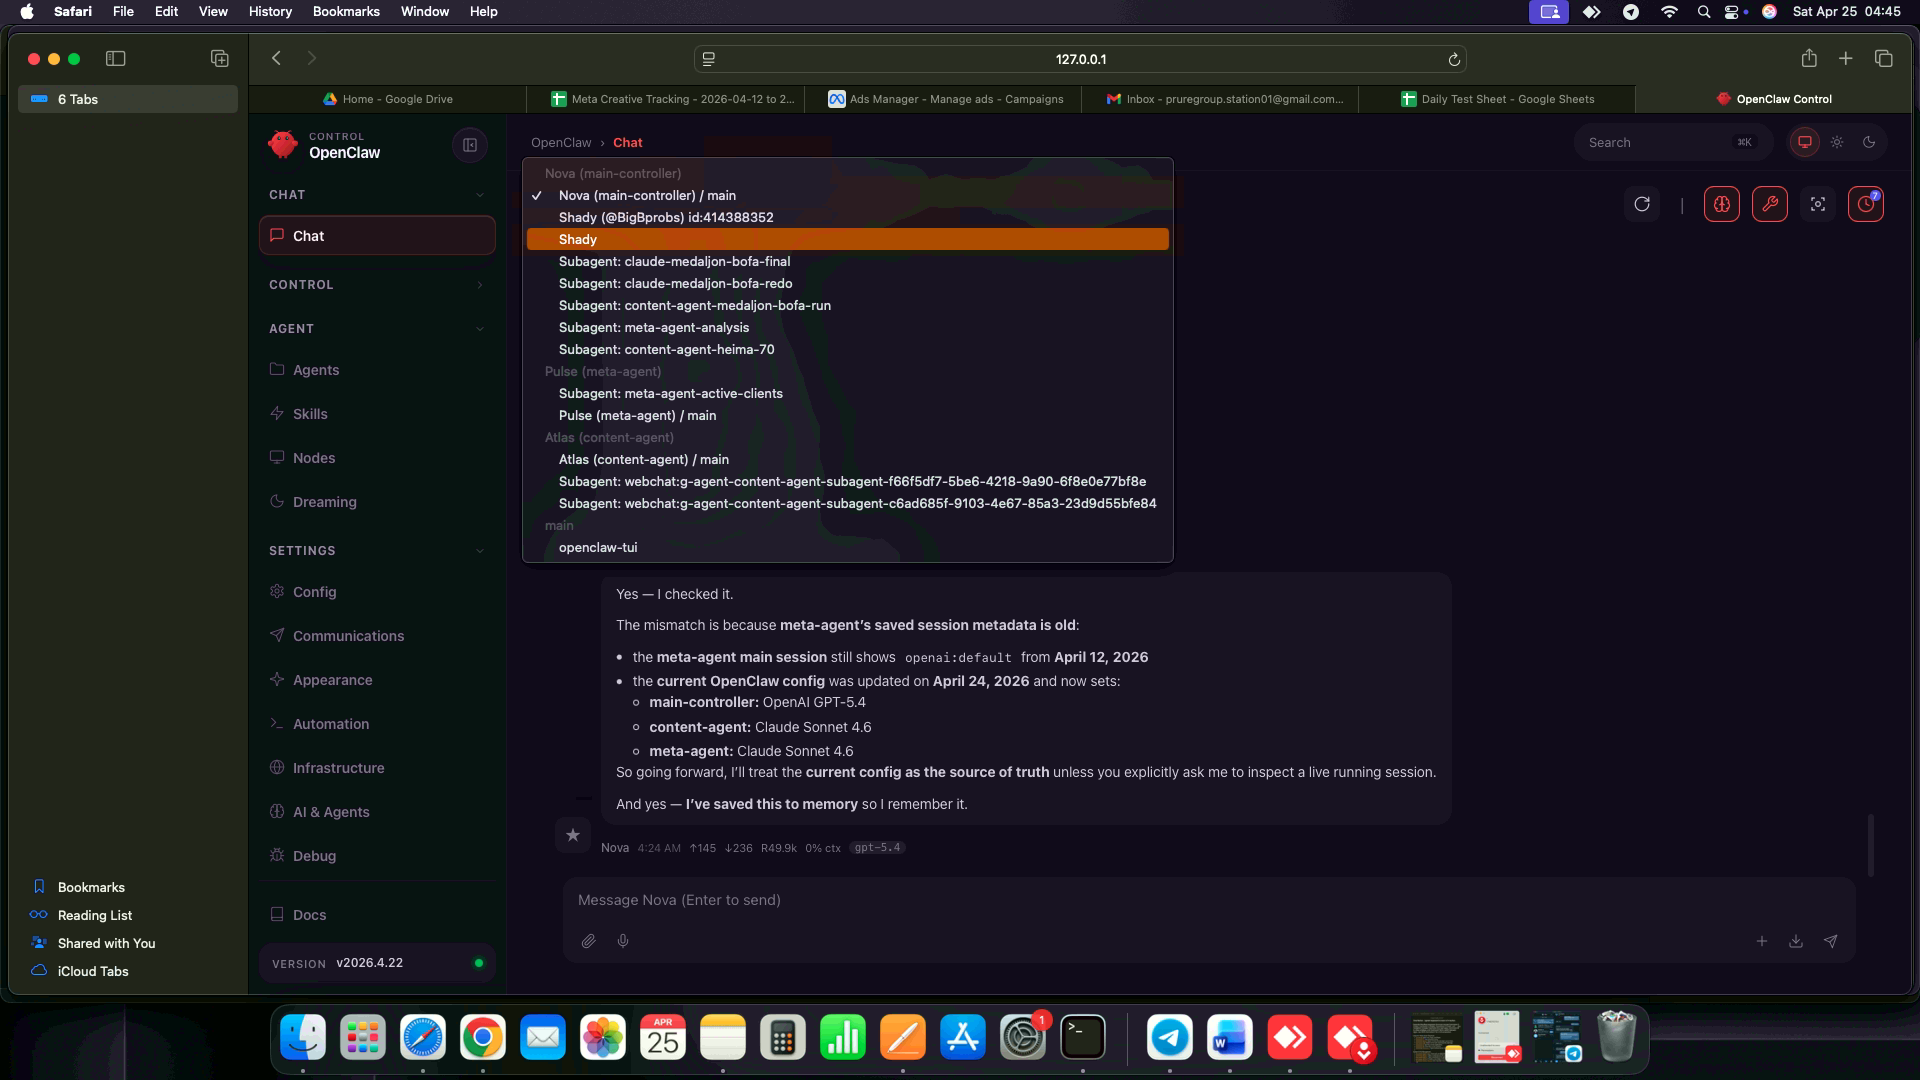This screenshot has width=1920, height=1080.
Task: Click the Search field in header
Action: (1673, 142)
